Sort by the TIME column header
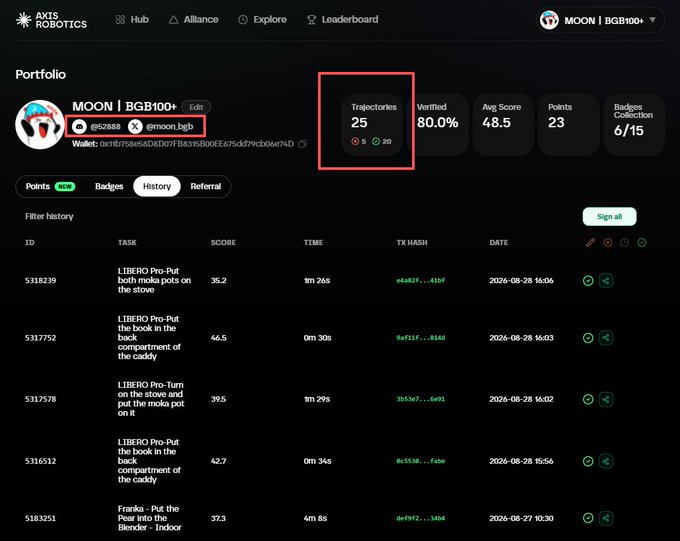 (313, 243)
